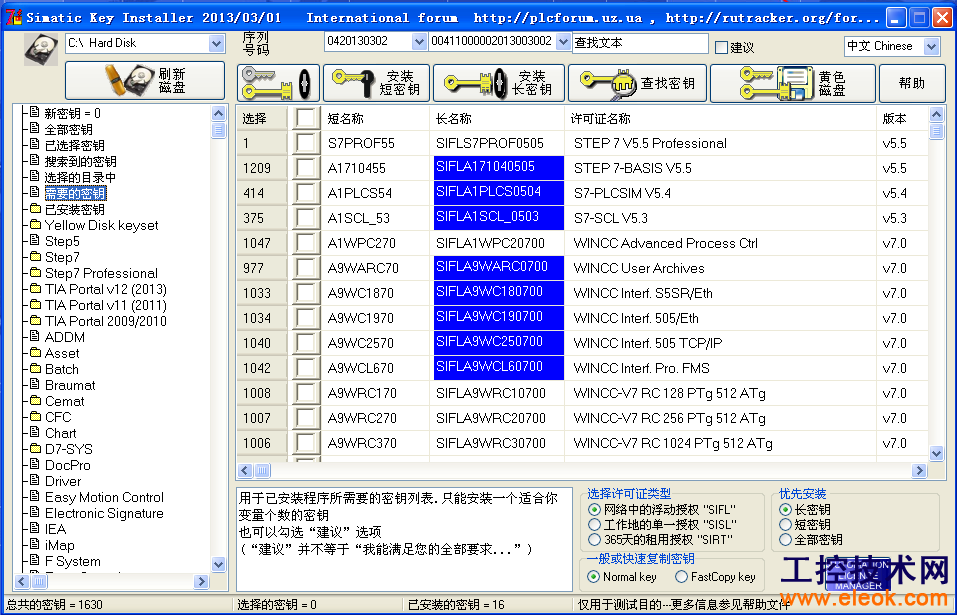957x615 pixels.
Task: Click the 短名称 column header
Action: pos(375,118)
